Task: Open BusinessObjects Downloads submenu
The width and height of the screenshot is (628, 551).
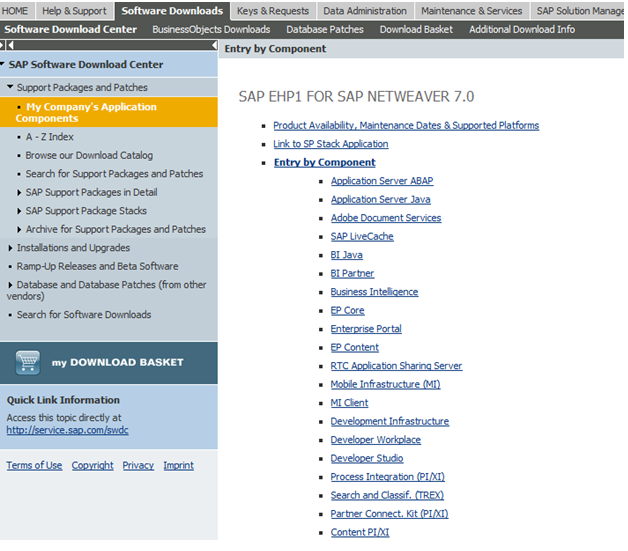Action: coord(211,29)
